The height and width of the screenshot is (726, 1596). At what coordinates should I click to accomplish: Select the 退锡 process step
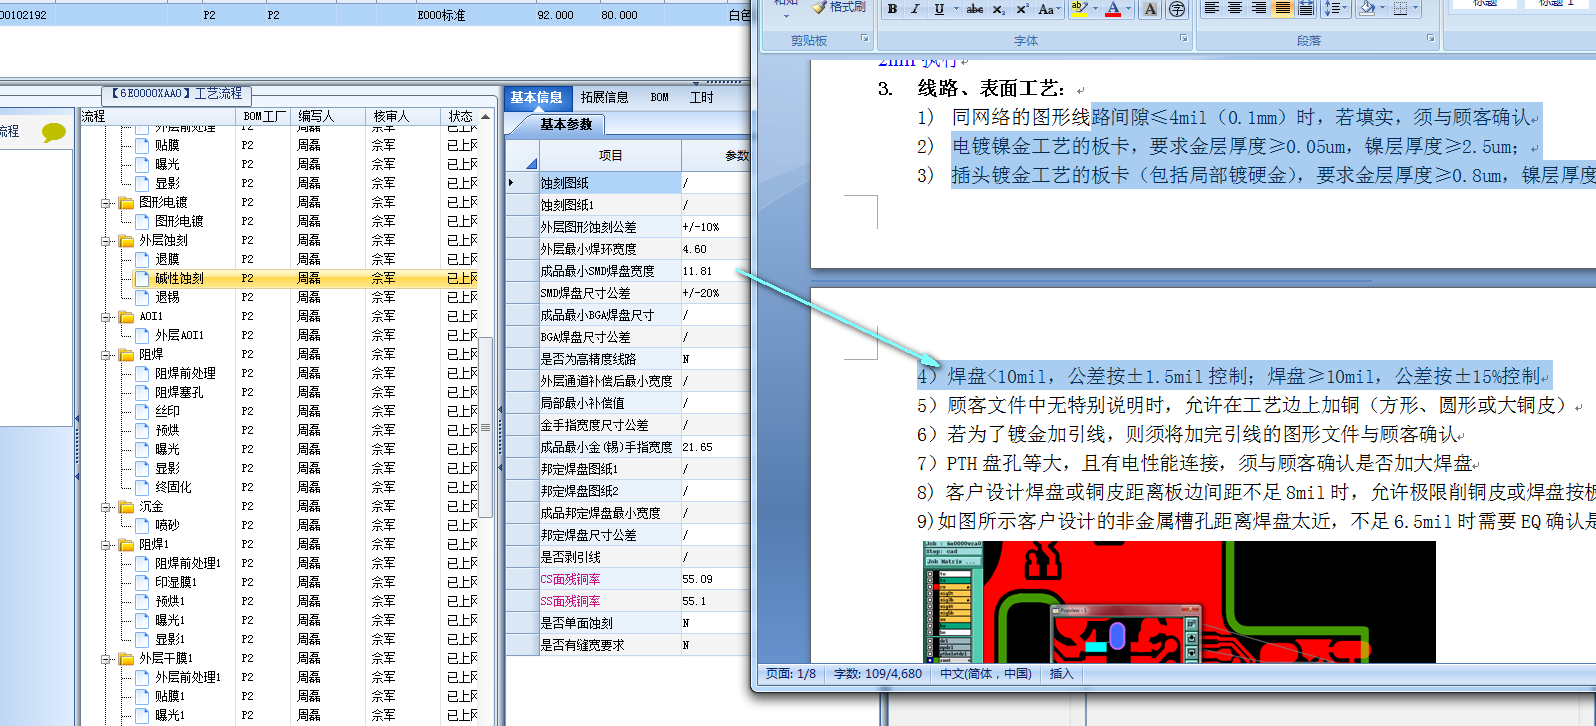tap(167, 297)
